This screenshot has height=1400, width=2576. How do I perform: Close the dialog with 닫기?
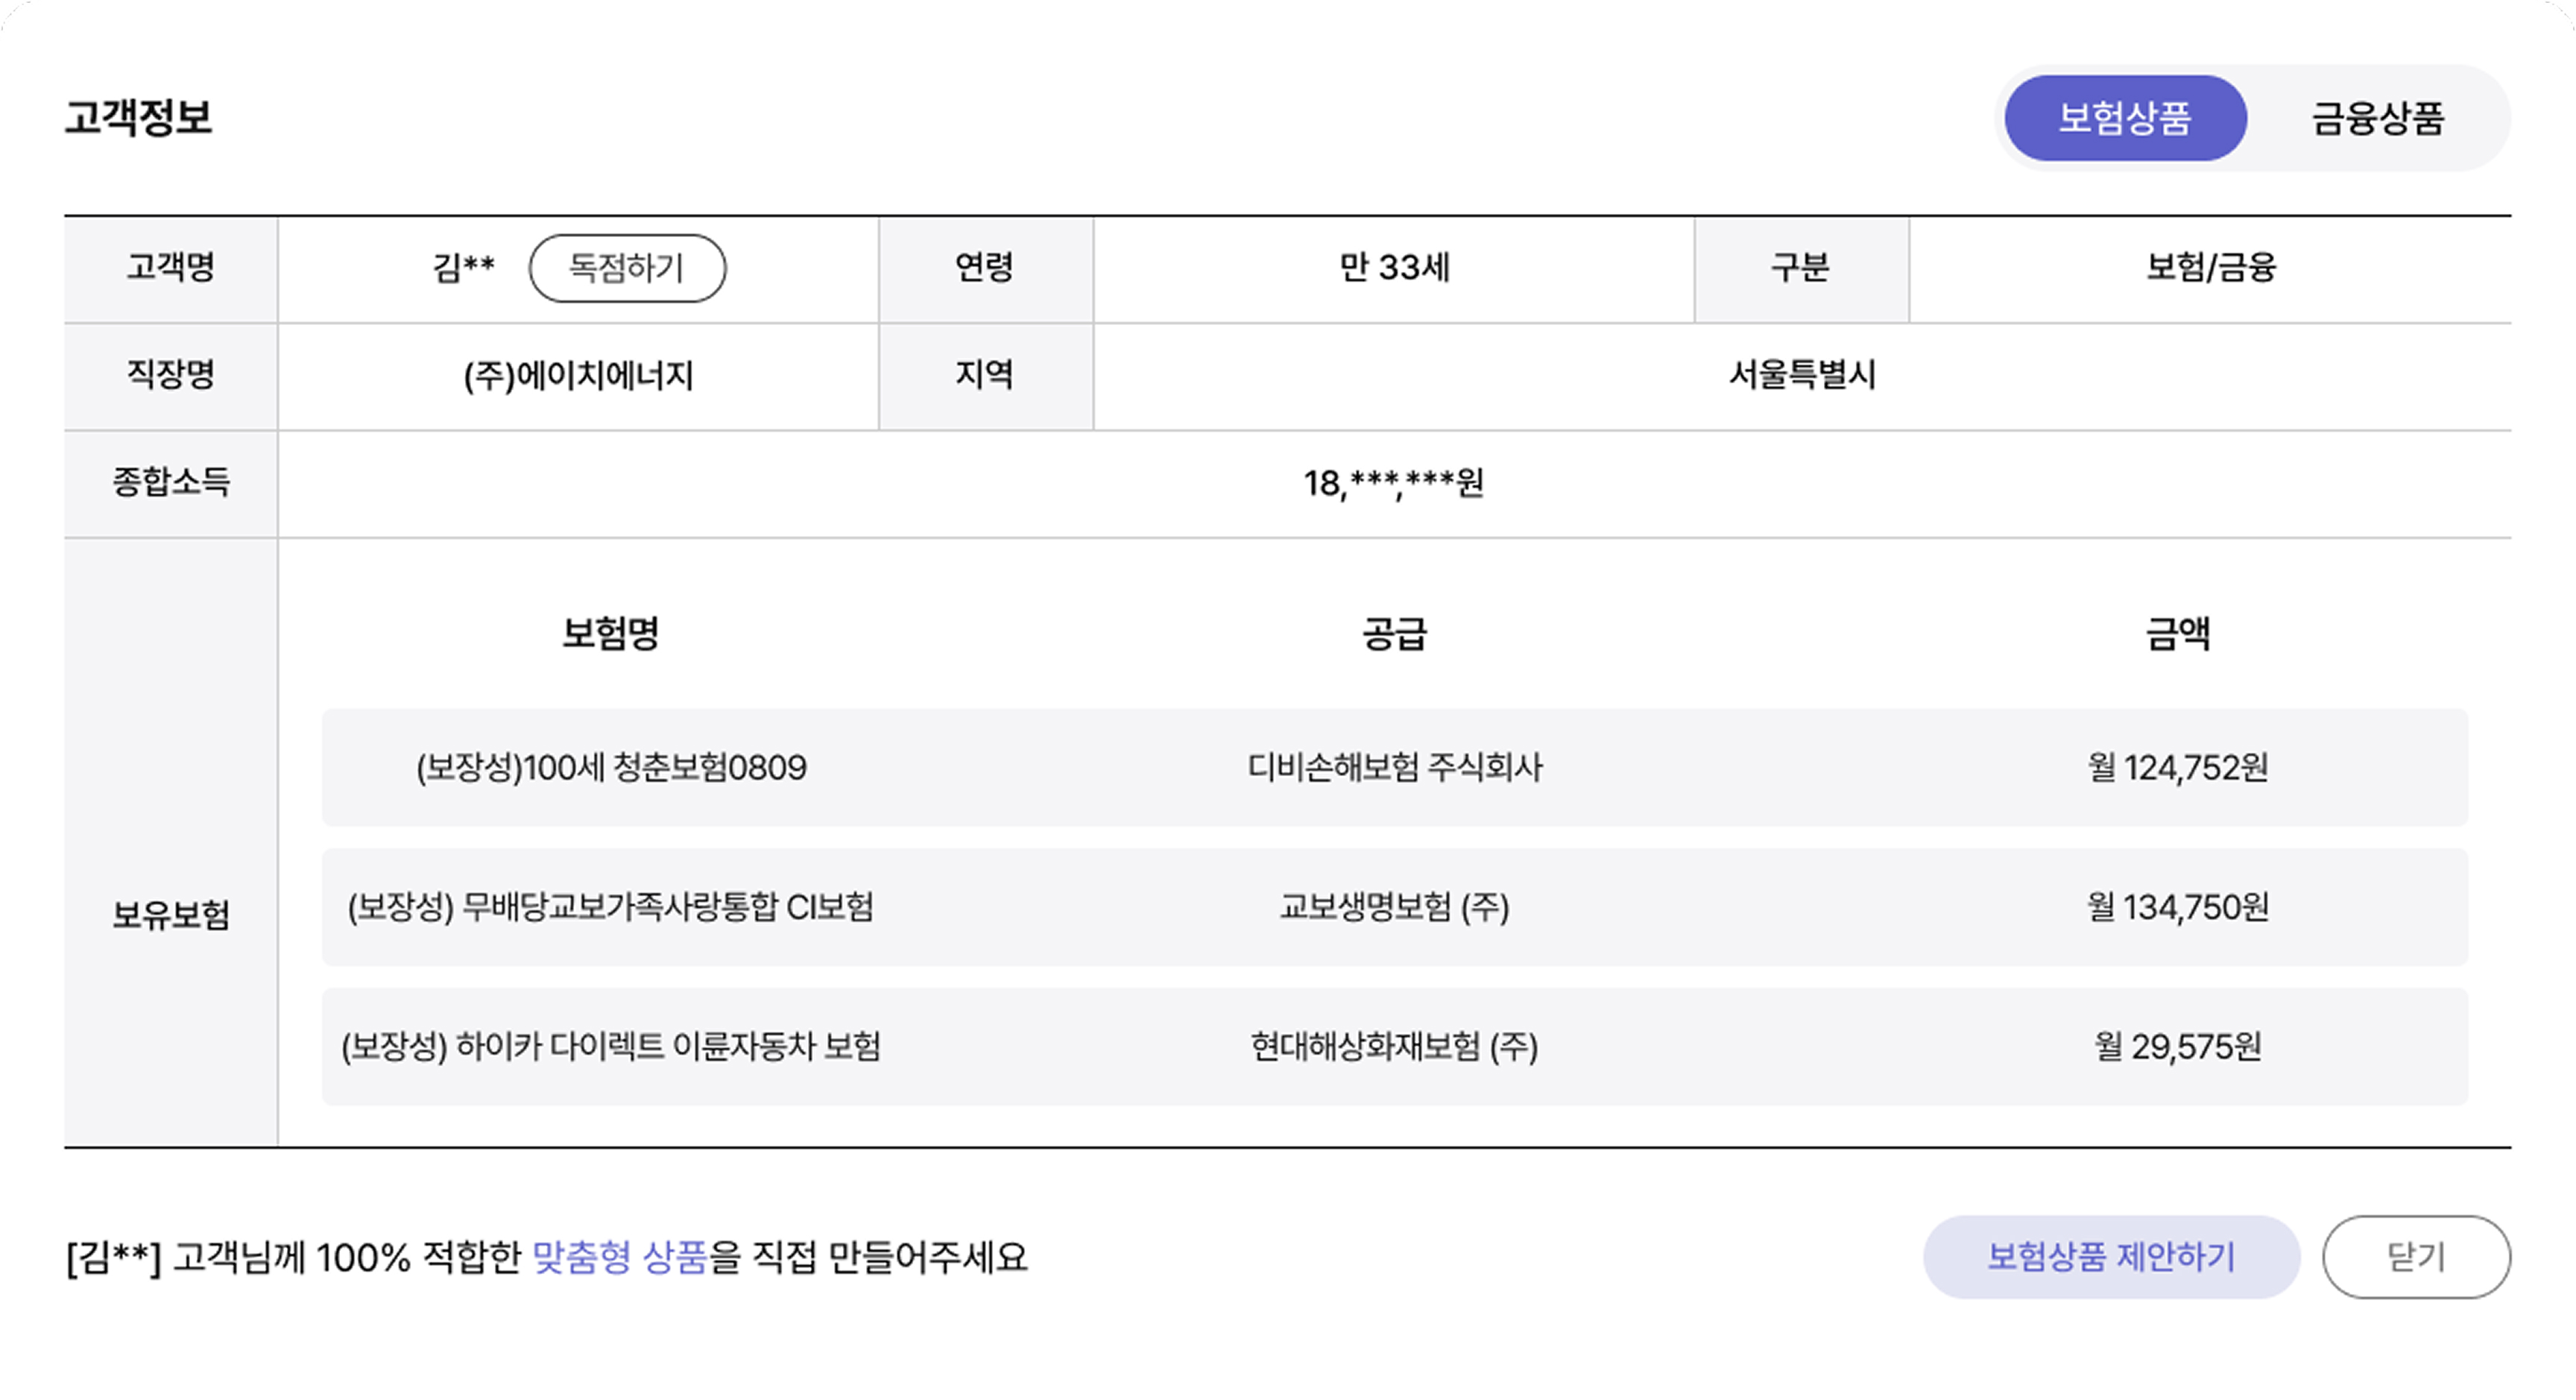coord(2415,1256)
